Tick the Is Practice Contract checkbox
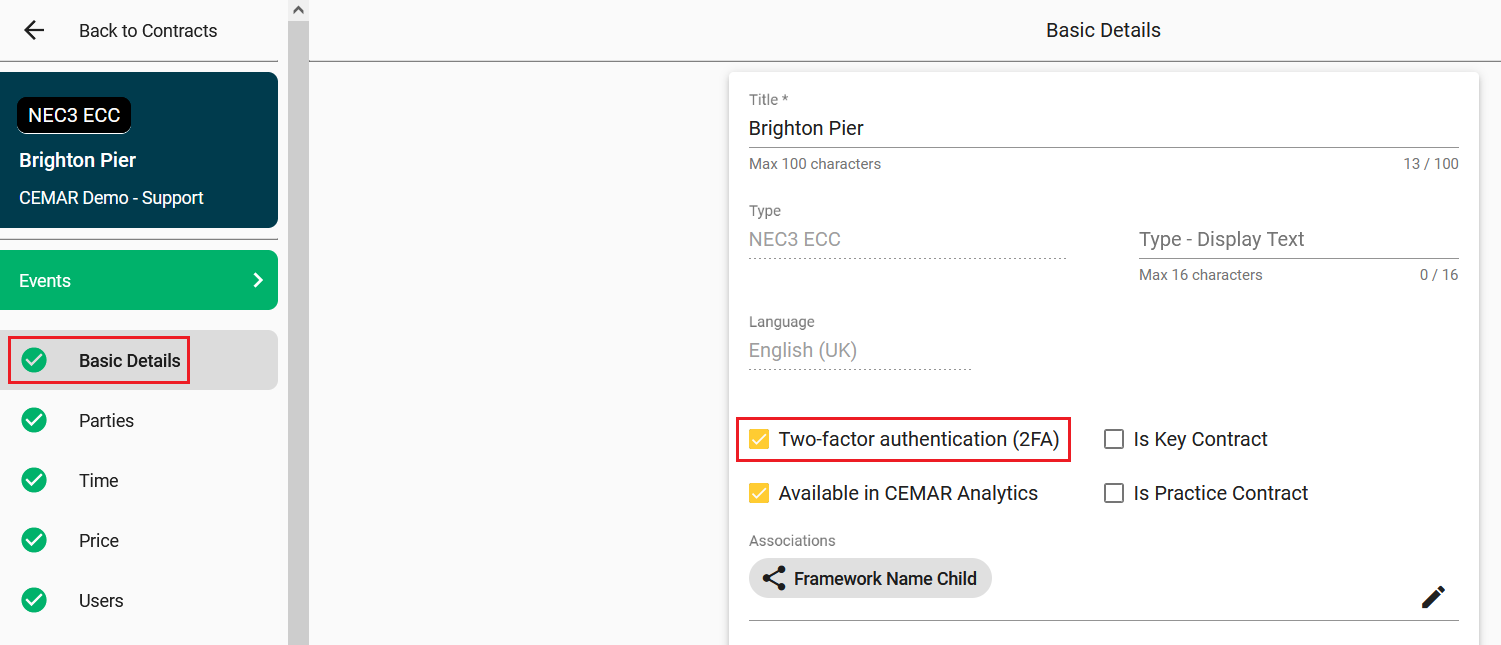 pyautogui.click(x=1114, y=493)
